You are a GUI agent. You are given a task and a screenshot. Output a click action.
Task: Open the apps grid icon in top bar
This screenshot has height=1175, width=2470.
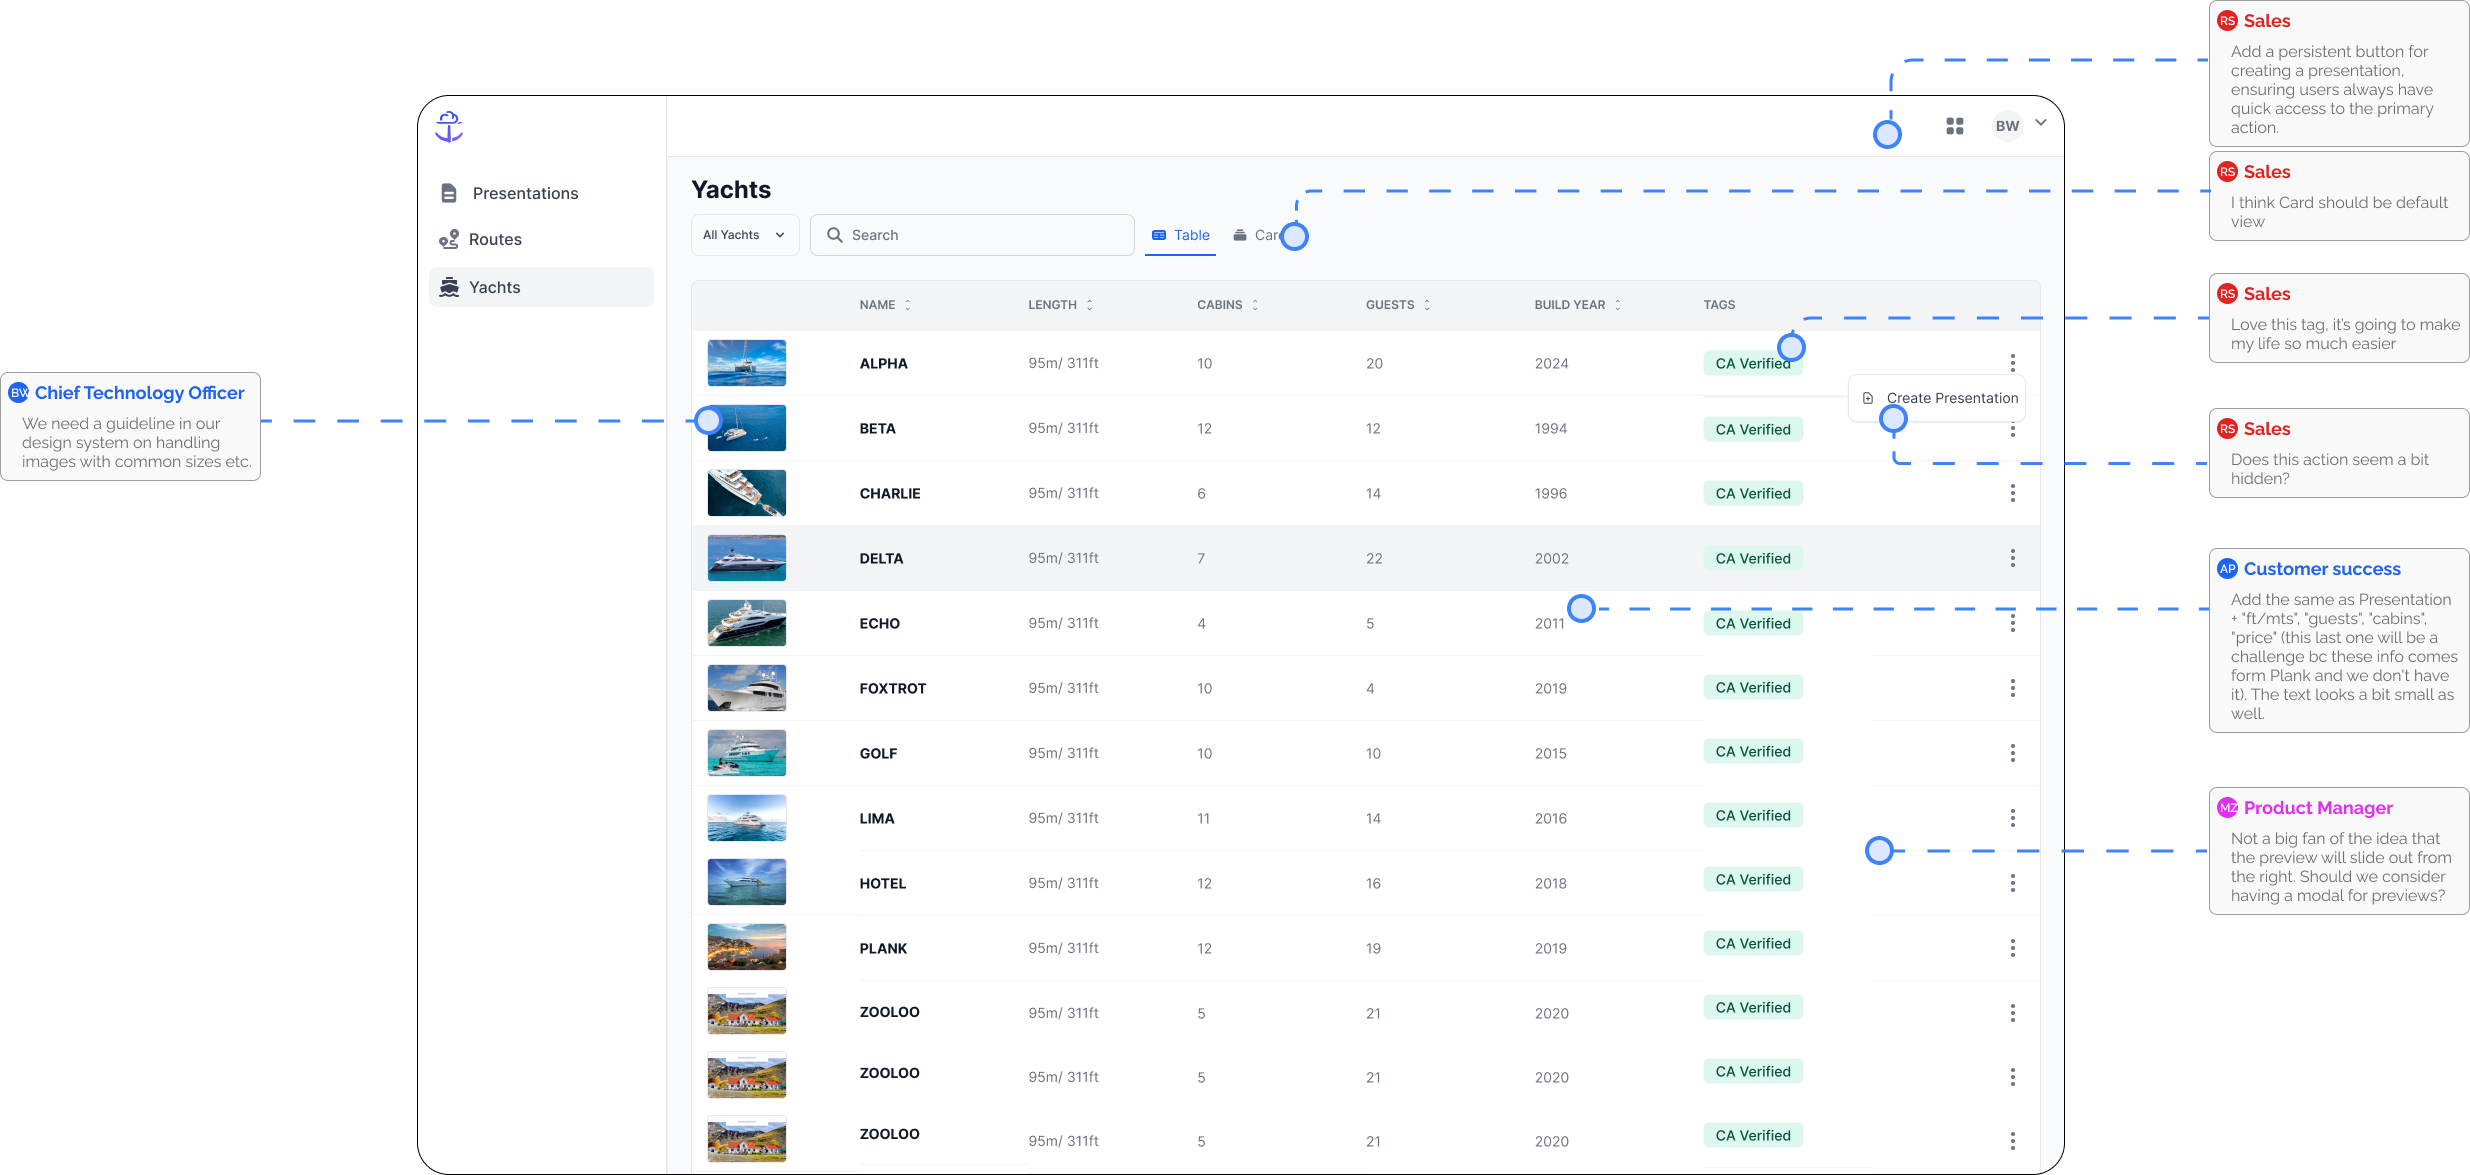click(x=1954, y=126)
